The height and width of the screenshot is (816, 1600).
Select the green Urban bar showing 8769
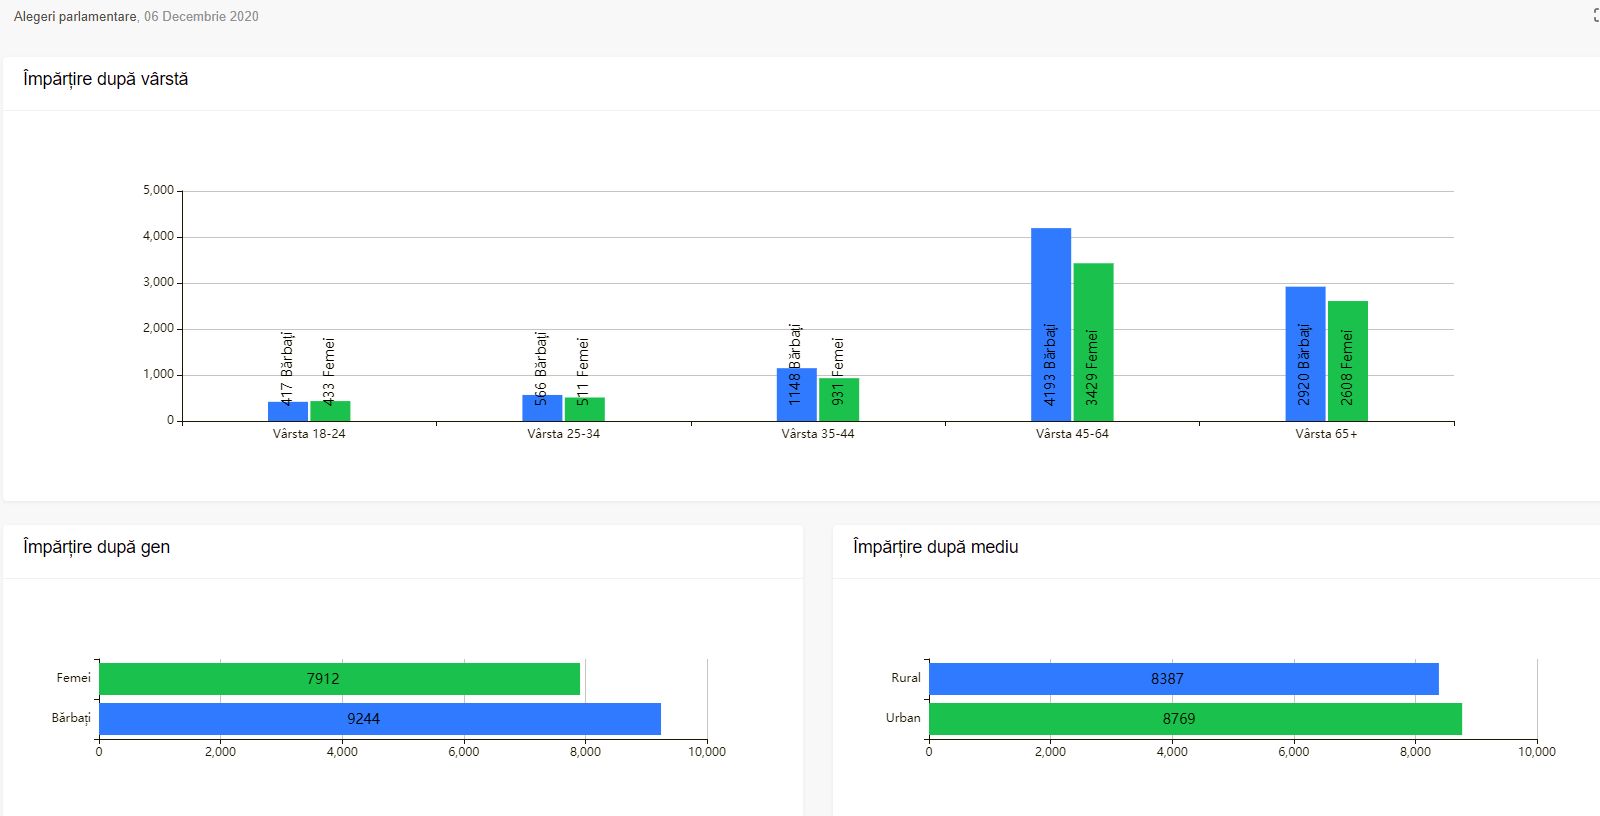(x=1195, y=719)
